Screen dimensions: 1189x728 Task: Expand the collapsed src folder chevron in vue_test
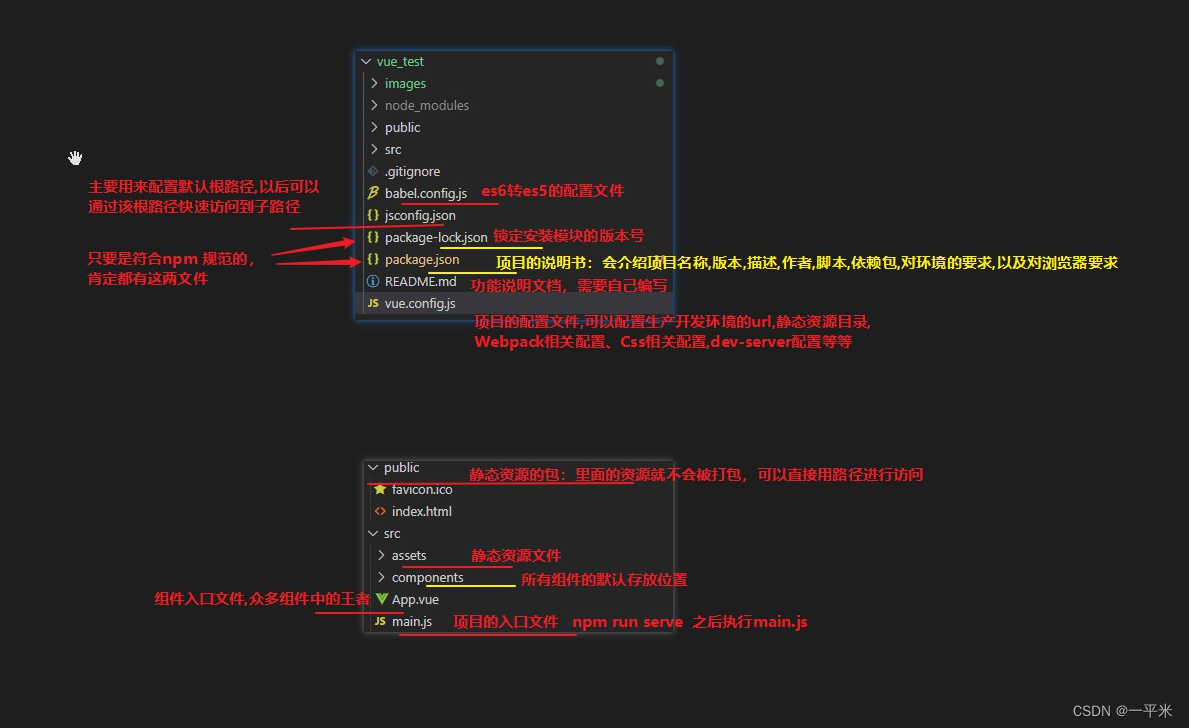click(374, 149)
